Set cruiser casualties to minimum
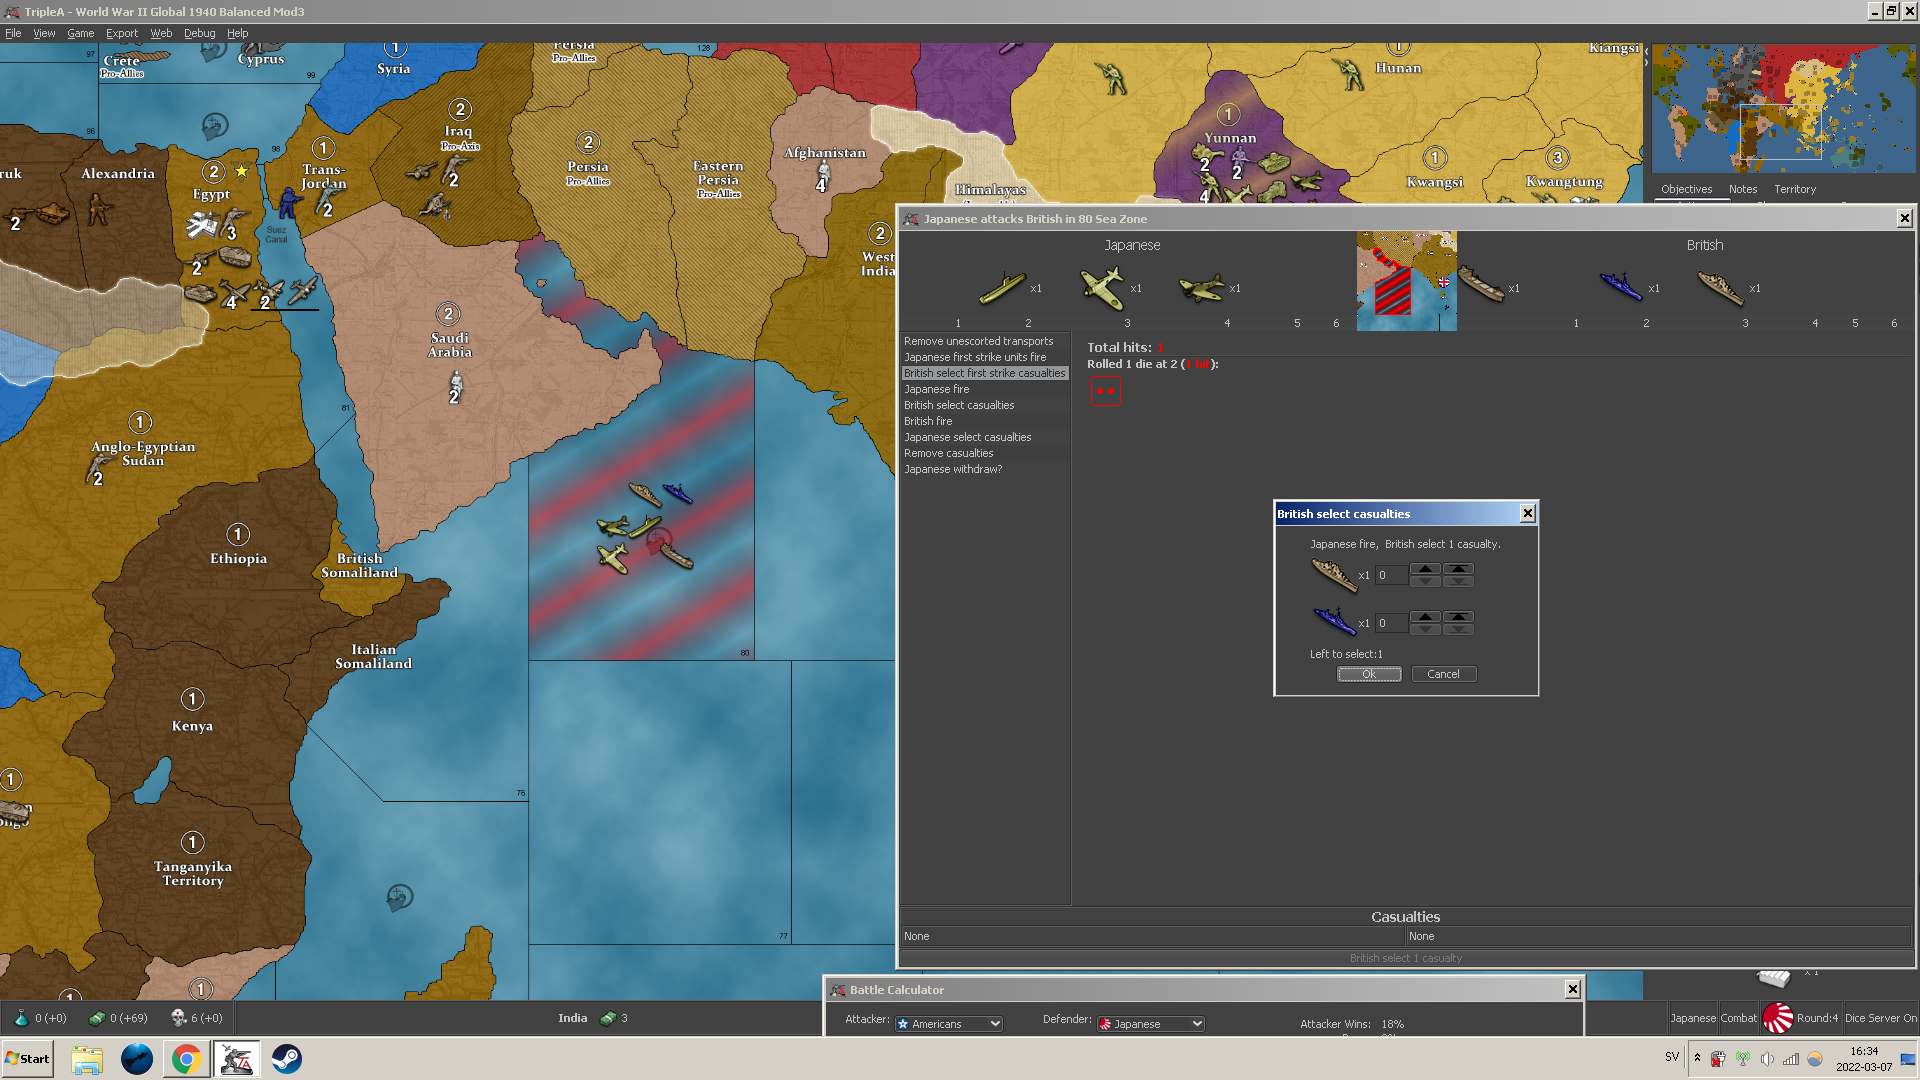Image resolution: width=1920 pixels, height=1080 pixels. point(1458,581)
